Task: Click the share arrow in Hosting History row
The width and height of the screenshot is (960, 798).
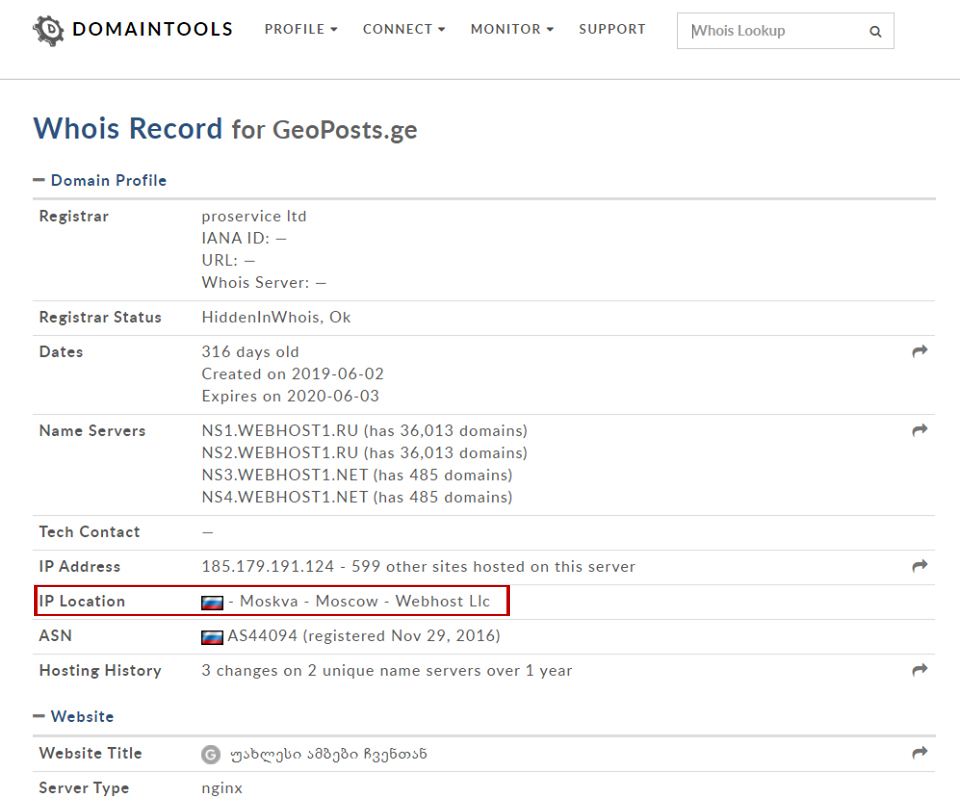Action: coord(920,671)
